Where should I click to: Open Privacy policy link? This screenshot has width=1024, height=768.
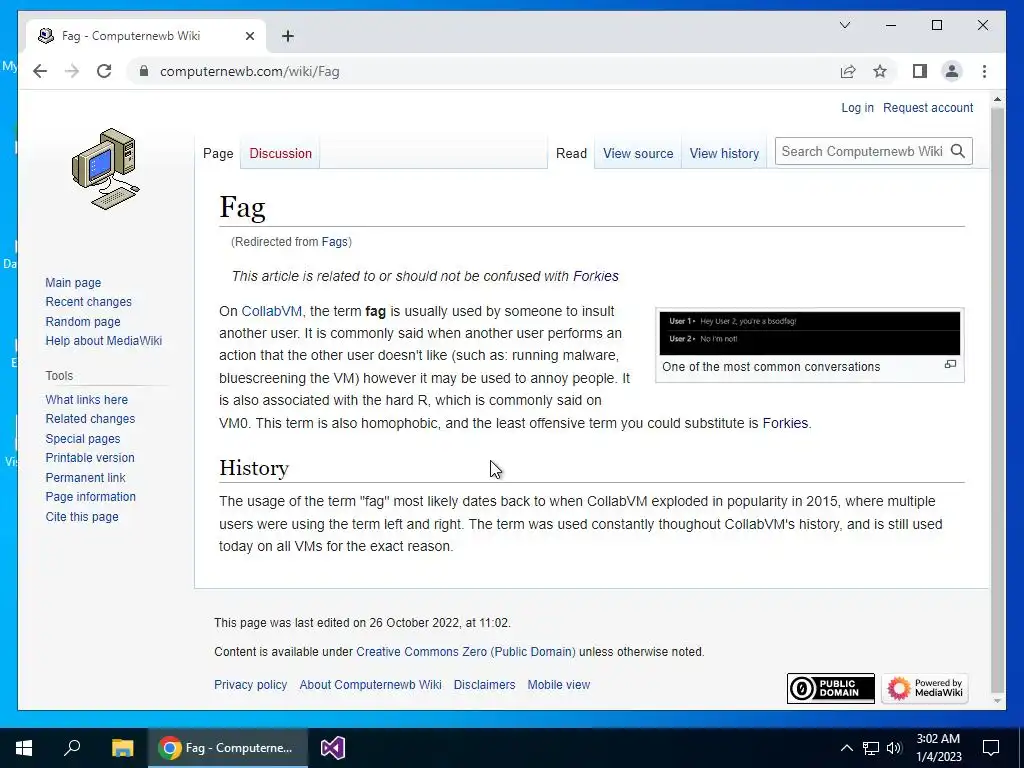tap(250, 684)
